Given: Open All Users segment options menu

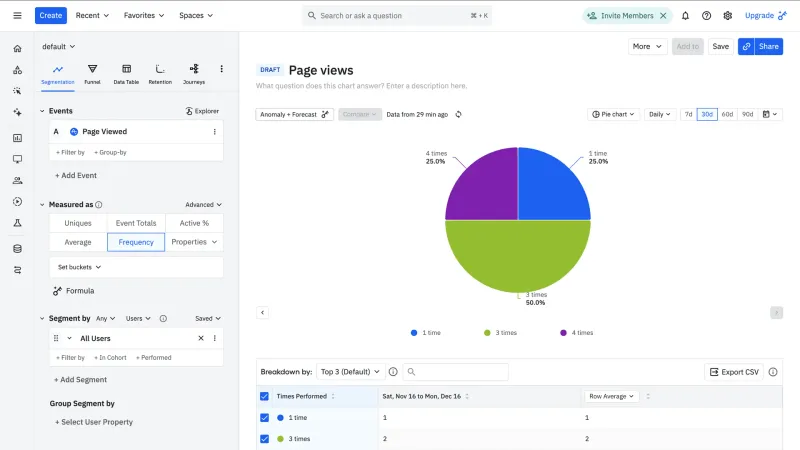Looking at the screenshot, I should (x=214, y=338).
